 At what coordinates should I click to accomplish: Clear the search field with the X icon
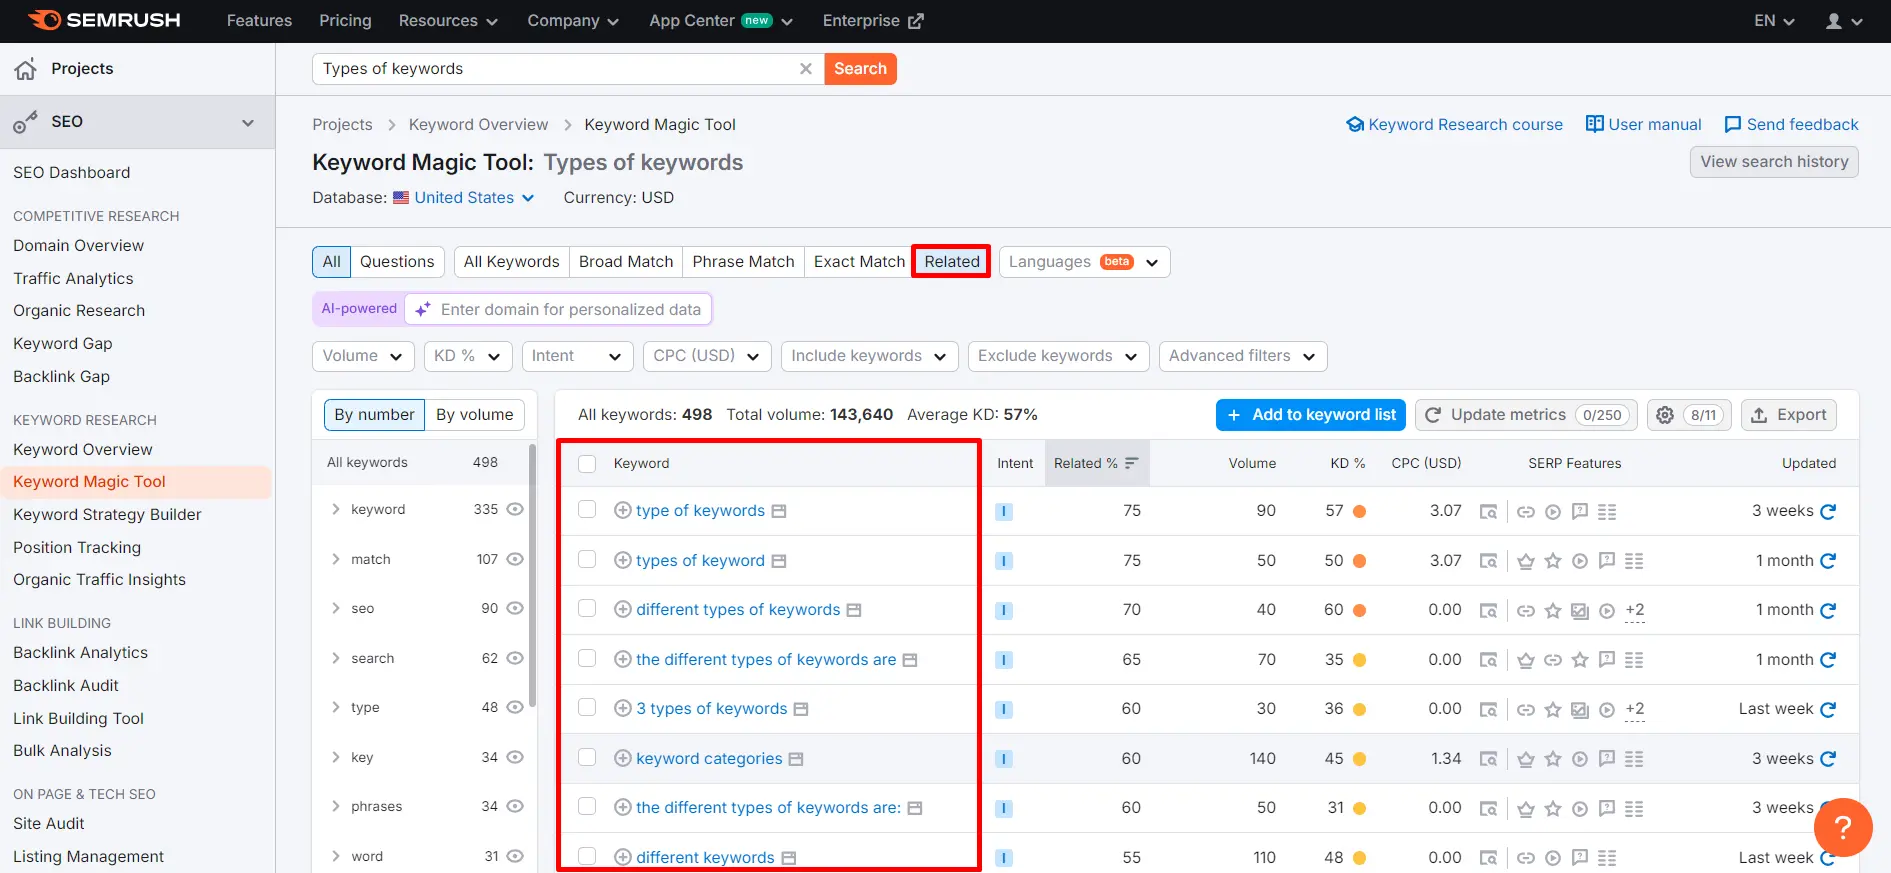point(806,69)
